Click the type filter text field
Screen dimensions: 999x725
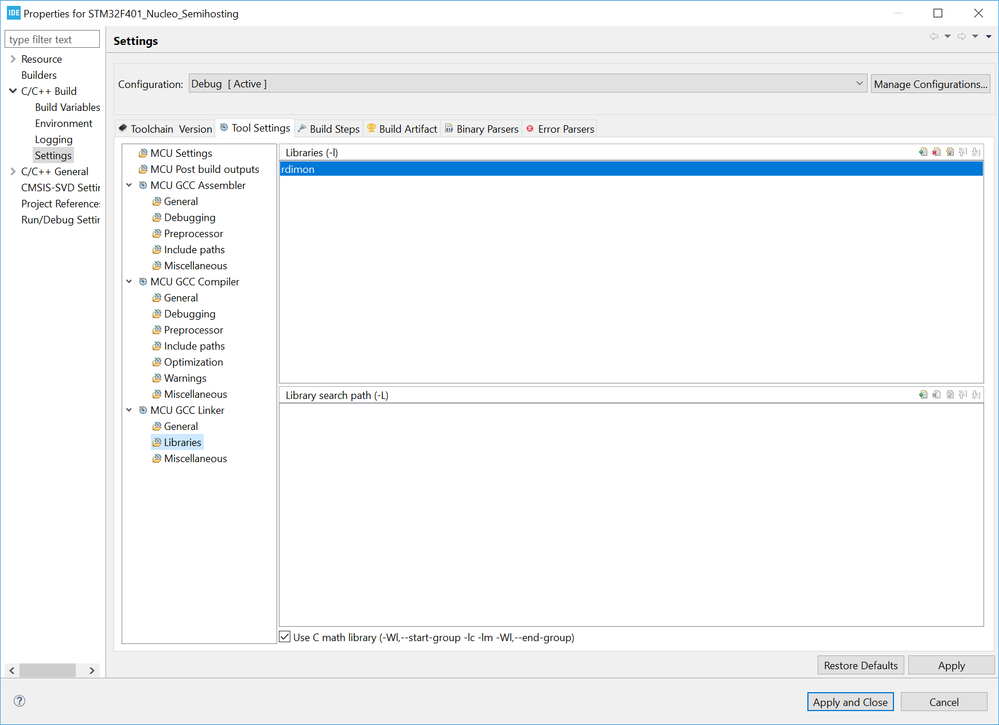tap(52, 40)
